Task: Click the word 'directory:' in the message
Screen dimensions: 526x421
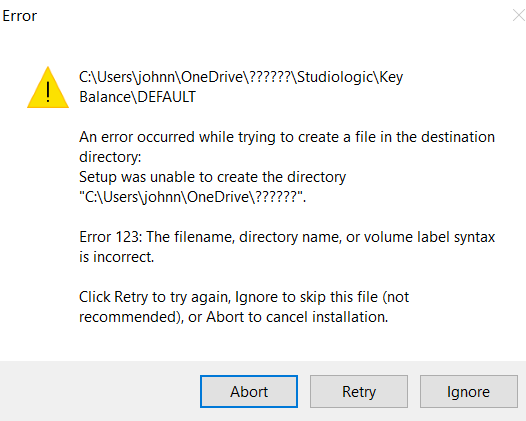Action: click(x=110, y=157)
